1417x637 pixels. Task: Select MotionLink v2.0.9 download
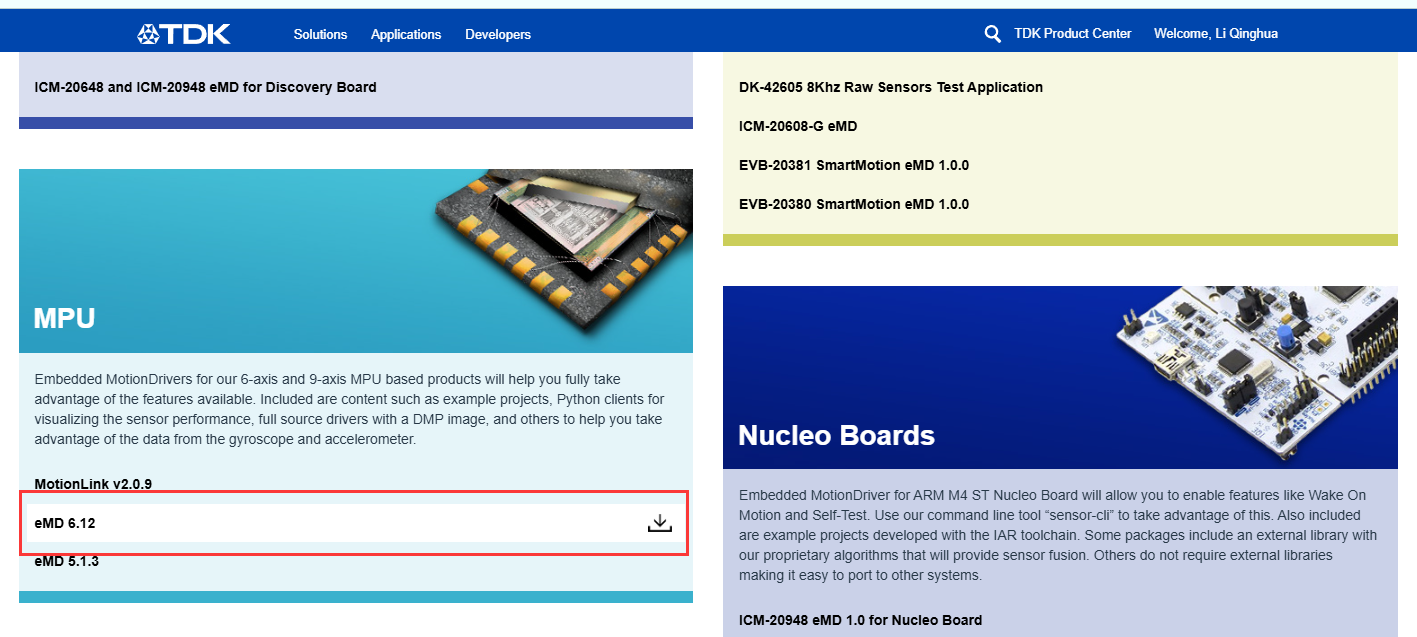click(x=93, y=484)
